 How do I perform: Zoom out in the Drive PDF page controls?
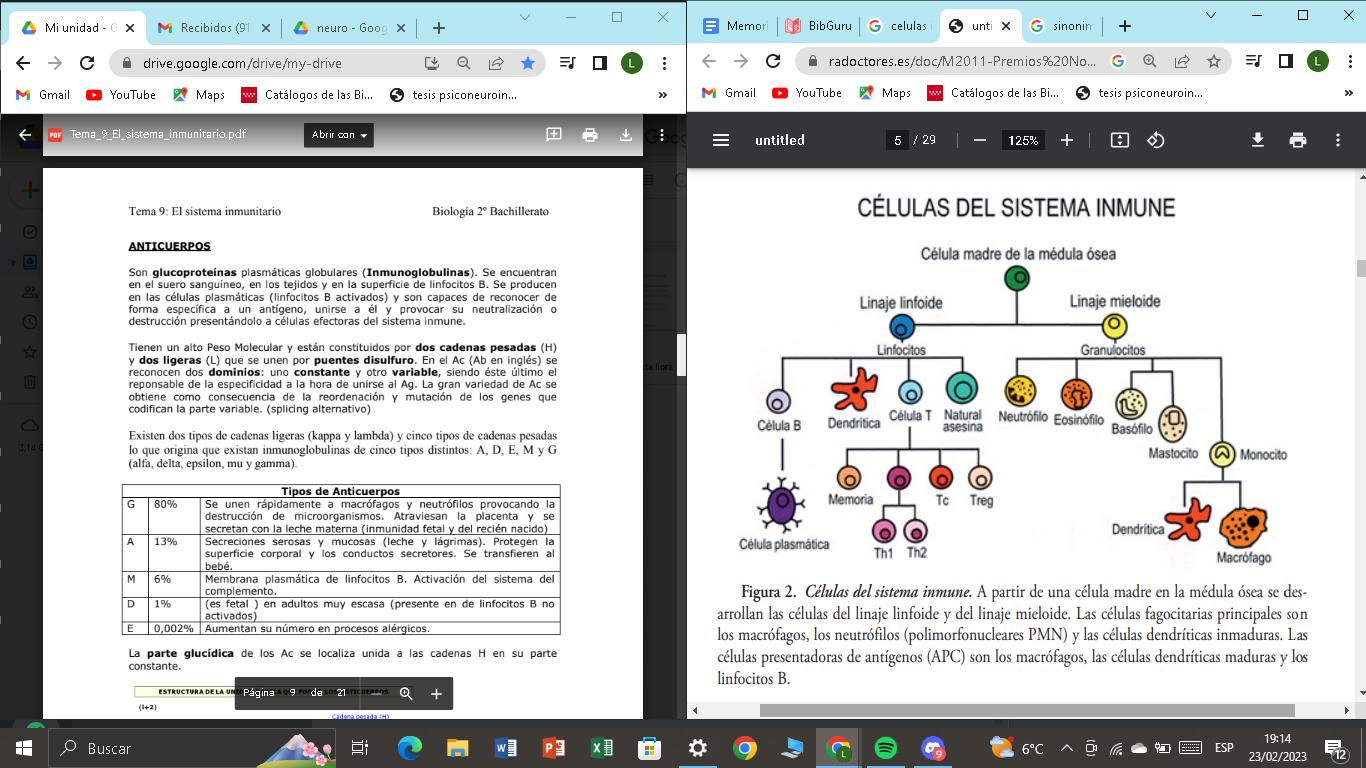[376, 693]
